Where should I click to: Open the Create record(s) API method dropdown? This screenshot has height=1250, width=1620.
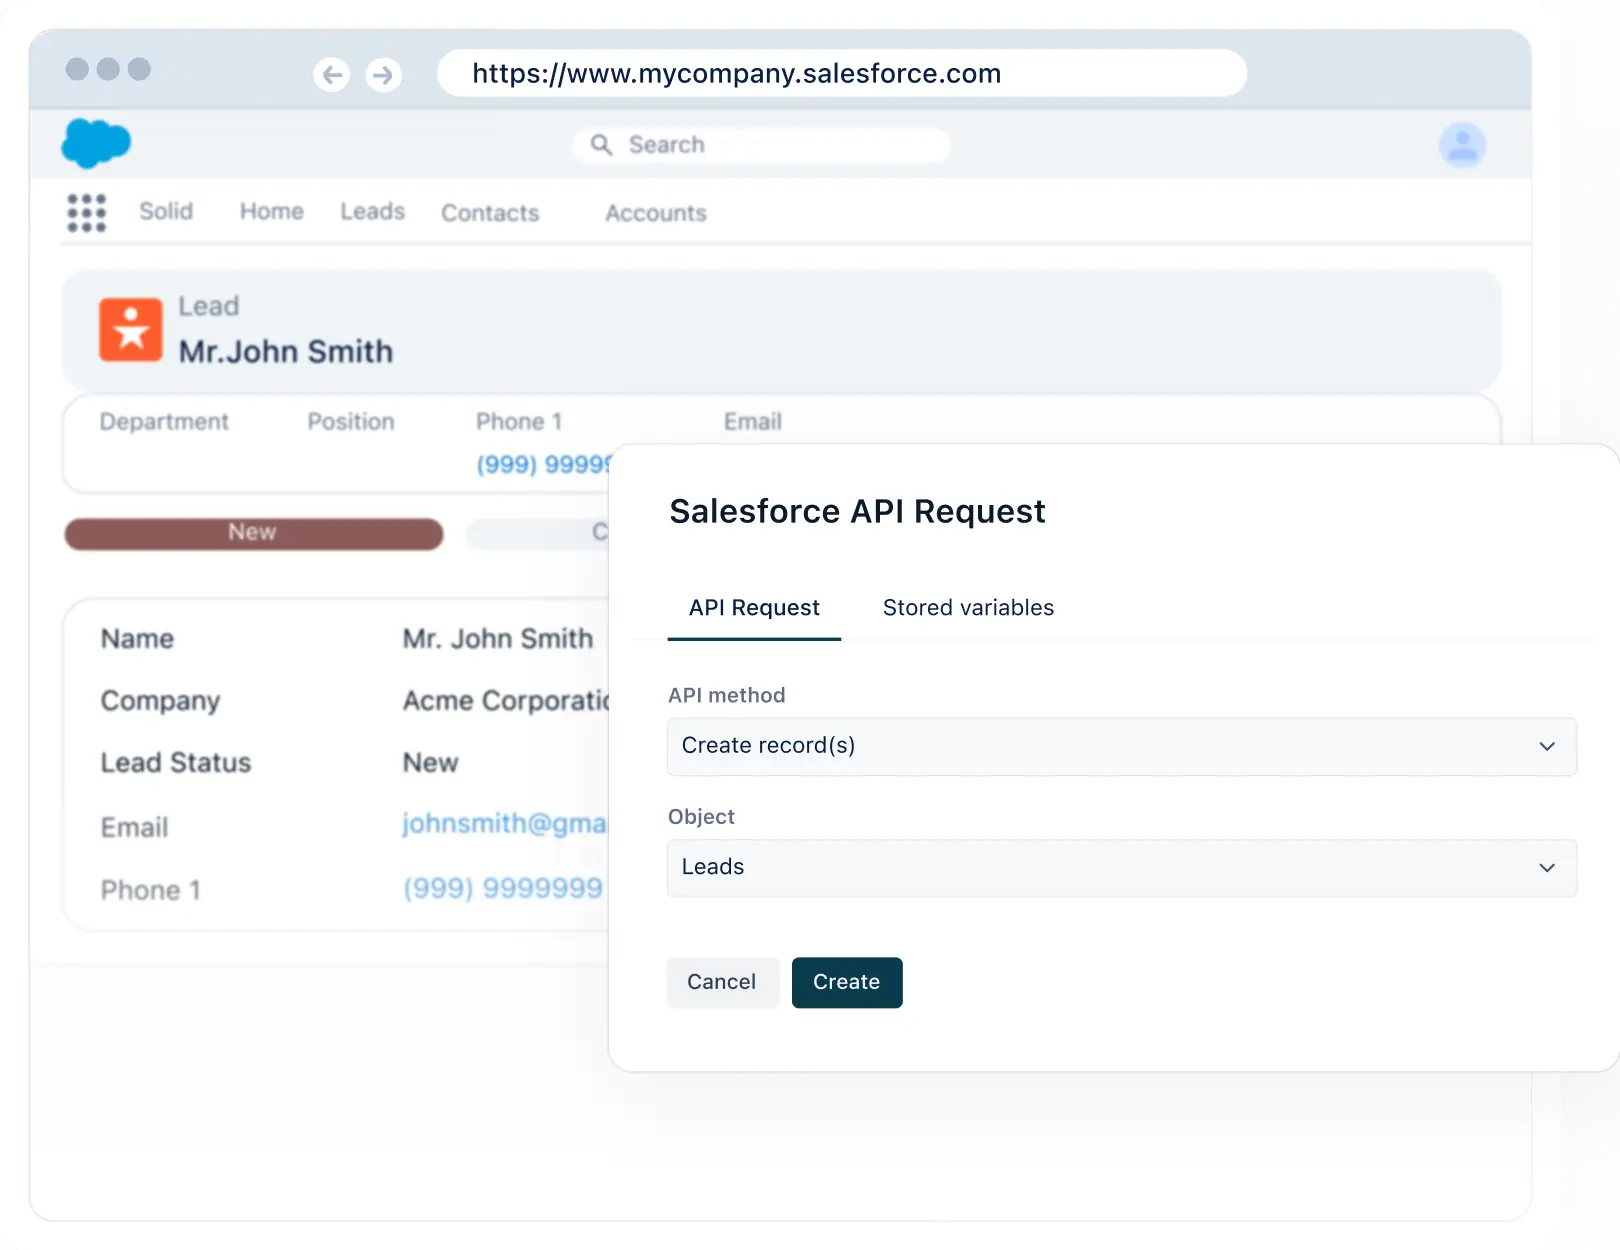pos(1120,746)
